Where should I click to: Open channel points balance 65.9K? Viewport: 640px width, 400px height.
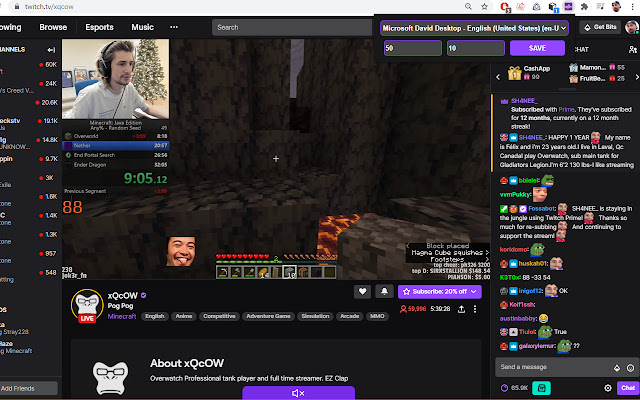click(x=514, y=388)
